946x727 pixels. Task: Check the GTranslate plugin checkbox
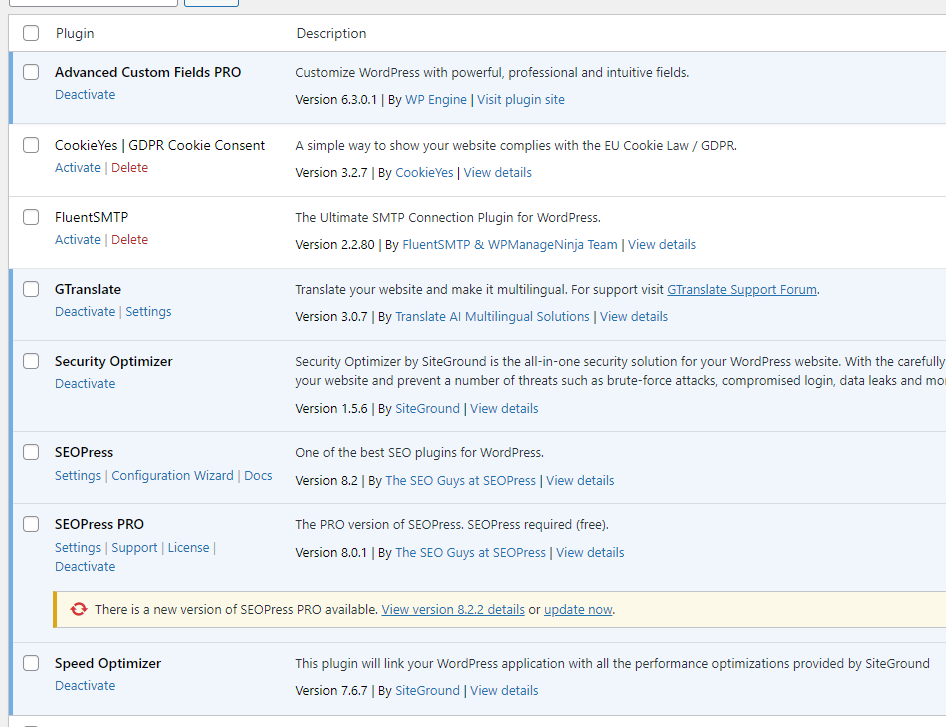(x=31, y=290)
